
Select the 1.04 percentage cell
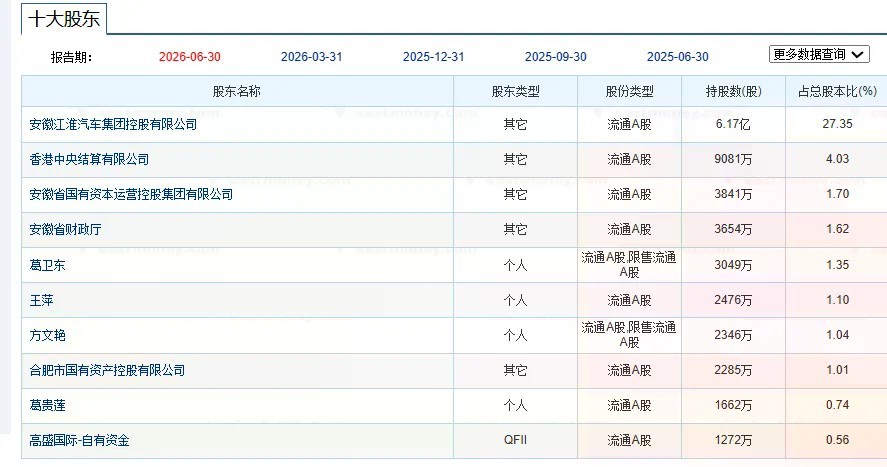coord(837,335)
